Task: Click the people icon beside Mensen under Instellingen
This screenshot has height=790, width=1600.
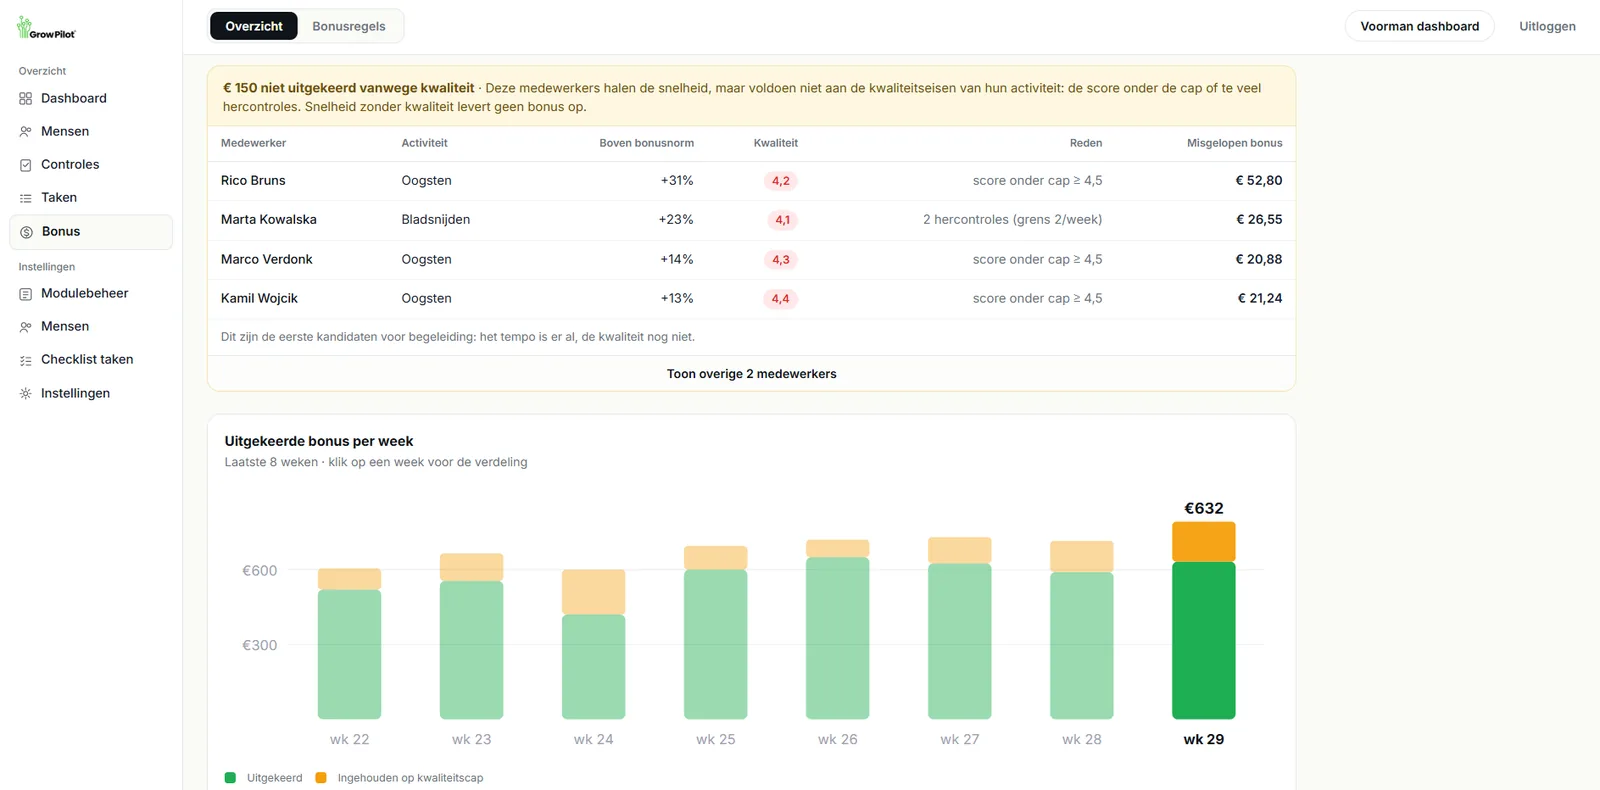Action: click(26, 327)
